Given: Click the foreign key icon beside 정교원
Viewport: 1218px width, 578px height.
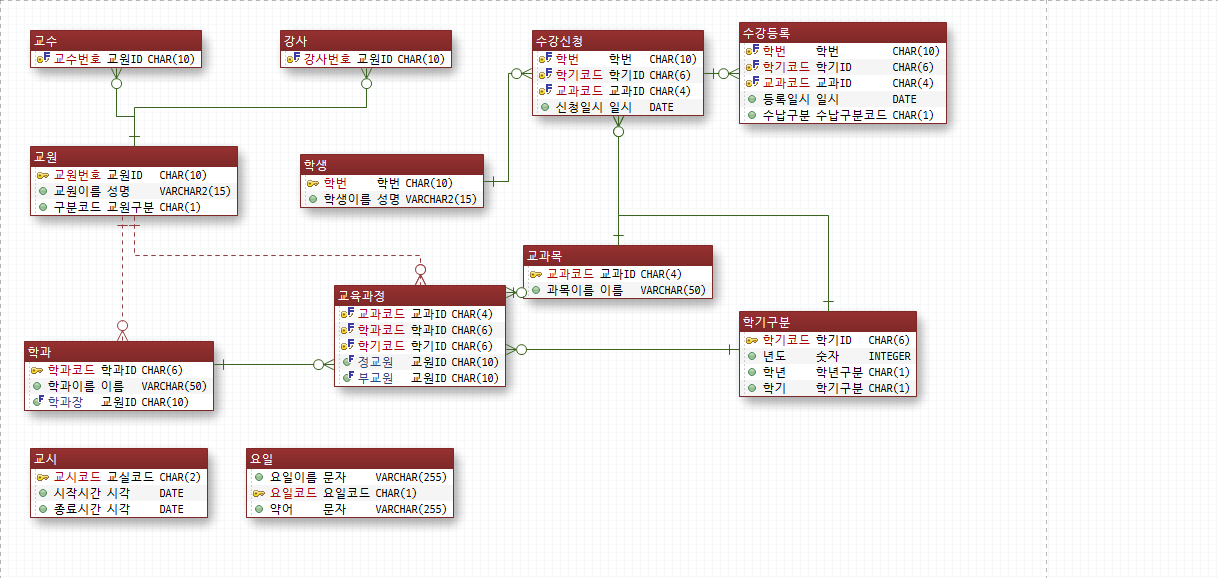Looking at the screenshot, I should click(x=348, y=362).
